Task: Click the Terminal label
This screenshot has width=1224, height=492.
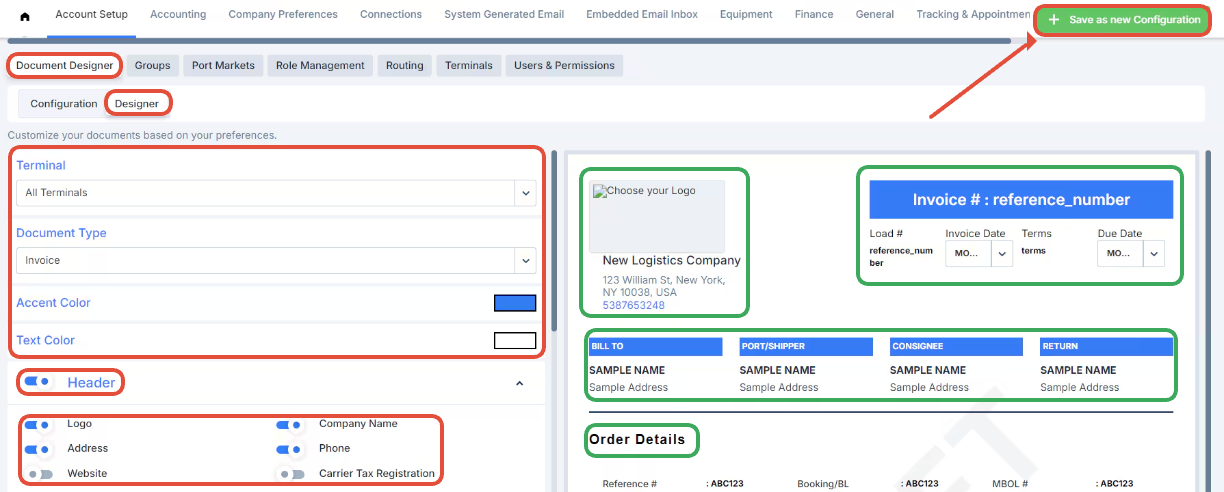Action: tap(41, 165)
